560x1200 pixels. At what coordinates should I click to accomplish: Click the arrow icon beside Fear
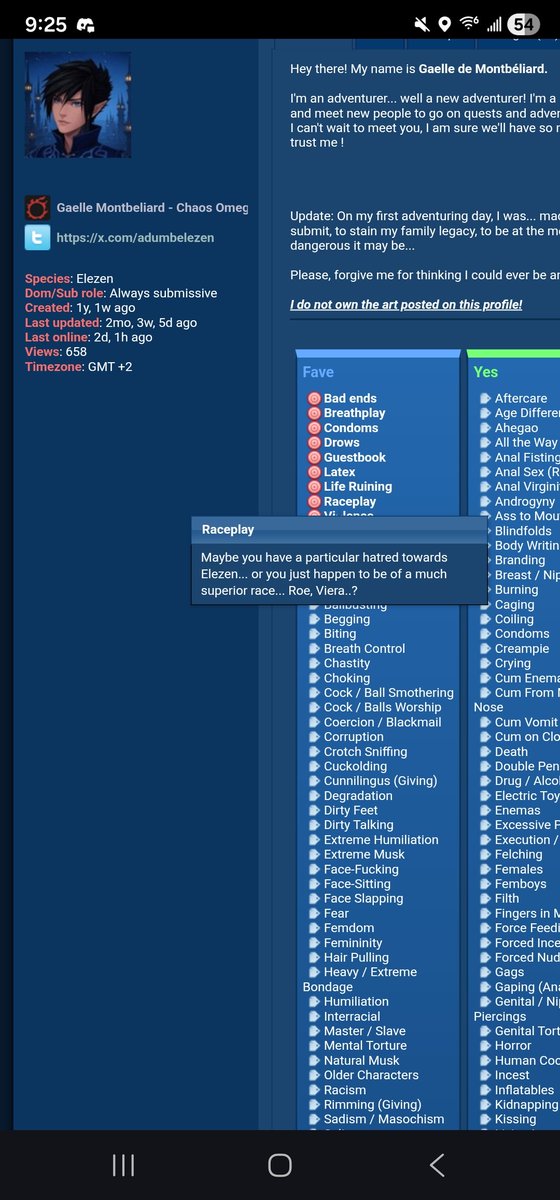315,913
